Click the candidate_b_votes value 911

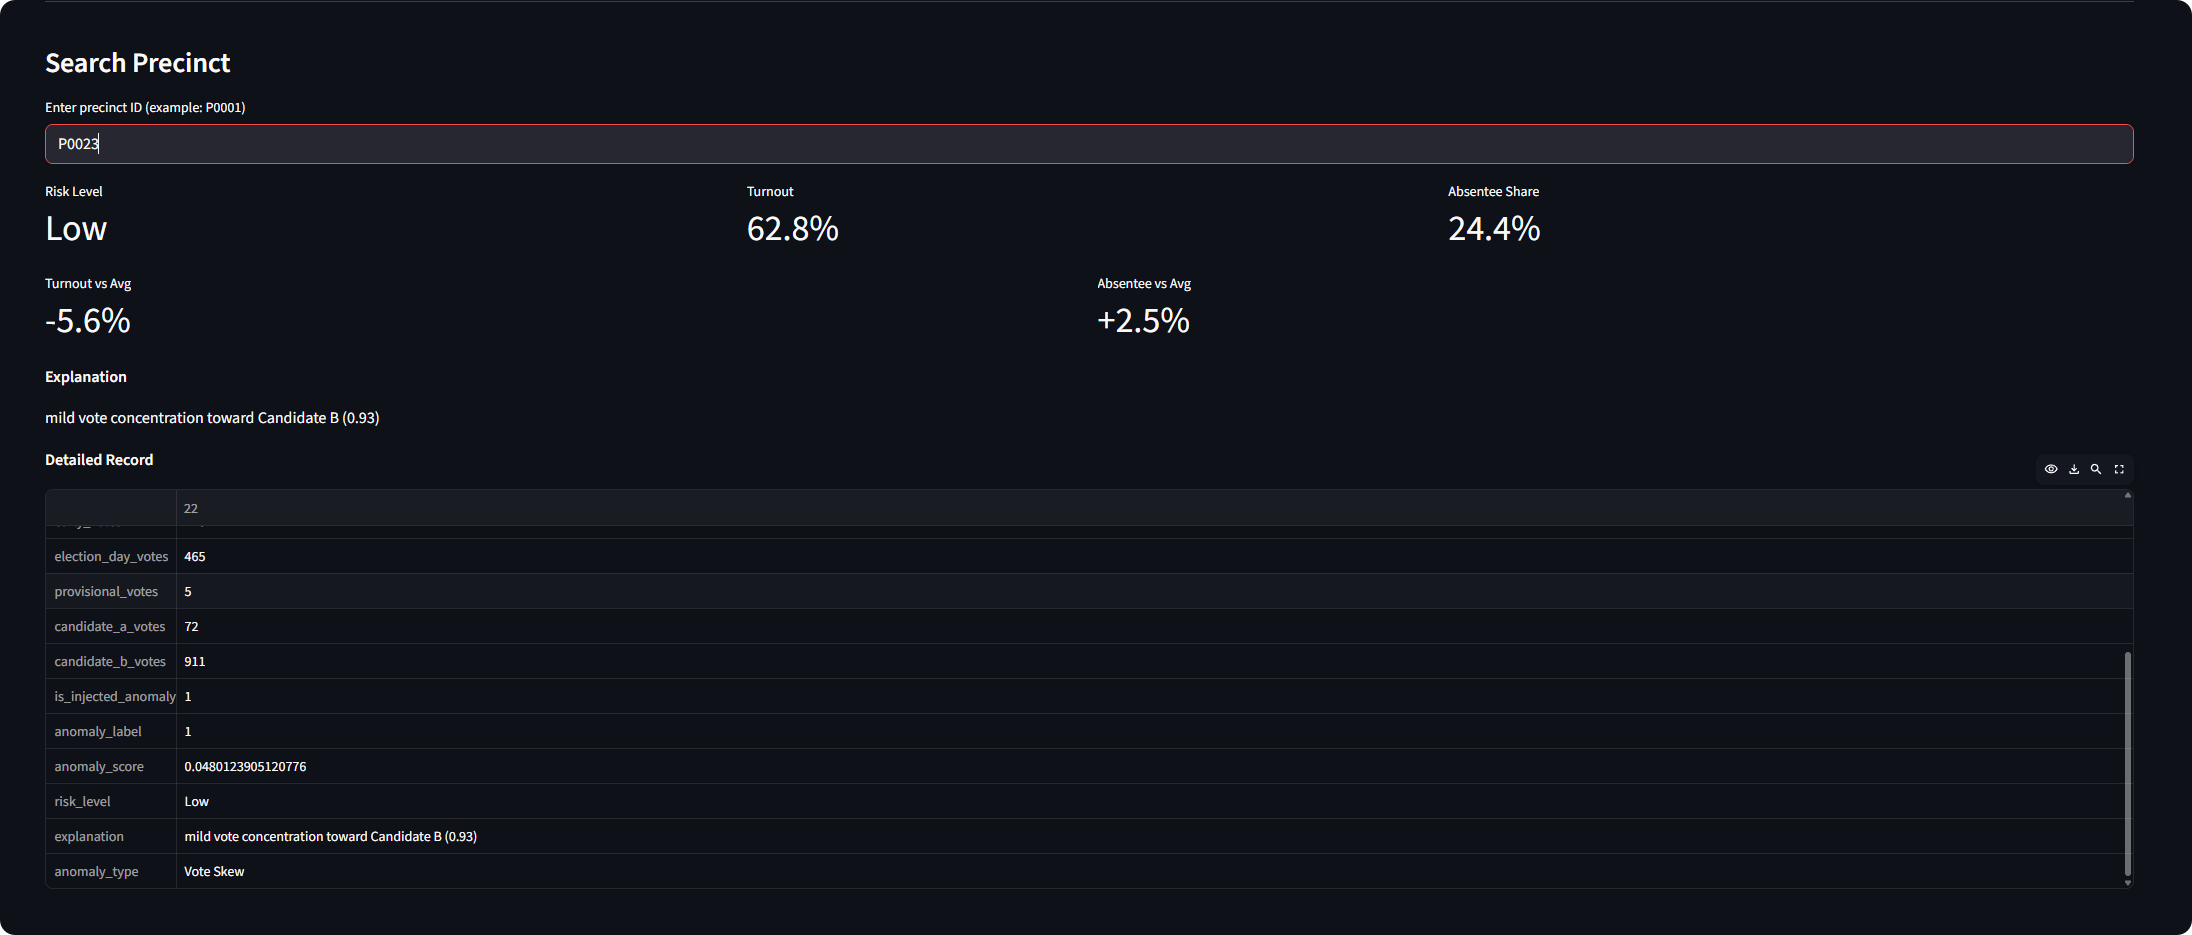195,662
